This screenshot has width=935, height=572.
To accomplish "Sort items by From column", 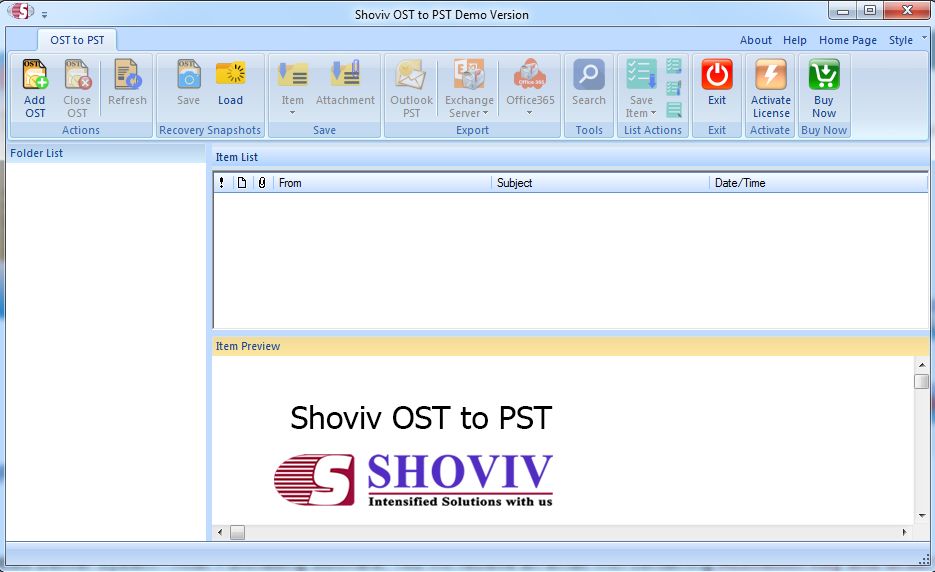I will point(382,183).
